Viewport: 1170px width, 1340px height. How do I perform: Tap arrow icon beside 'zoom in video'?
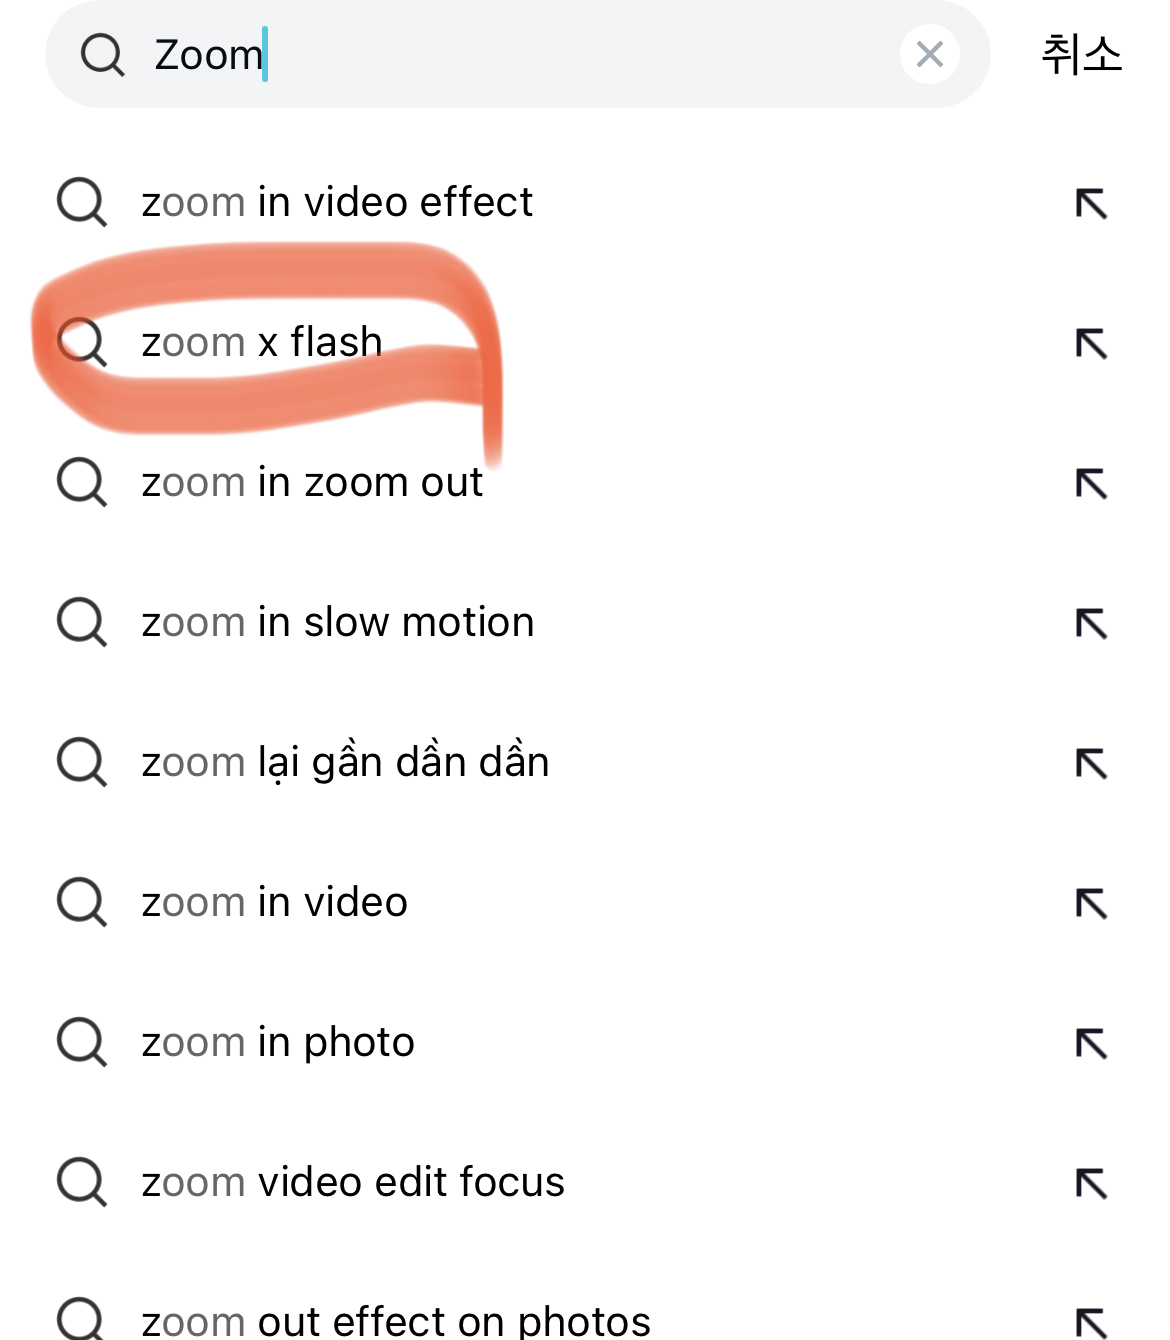click(x=1091, y=903)
